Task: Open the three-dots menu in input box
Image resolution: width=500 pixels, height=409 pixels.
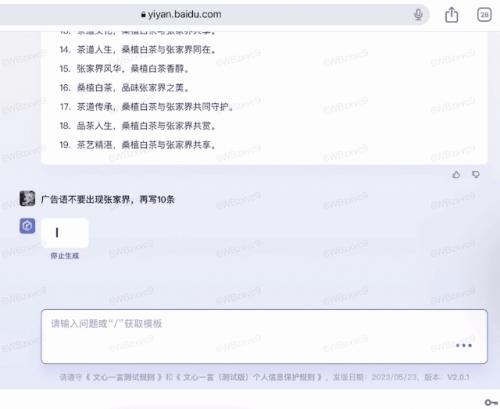Action: tap(464, 345)
